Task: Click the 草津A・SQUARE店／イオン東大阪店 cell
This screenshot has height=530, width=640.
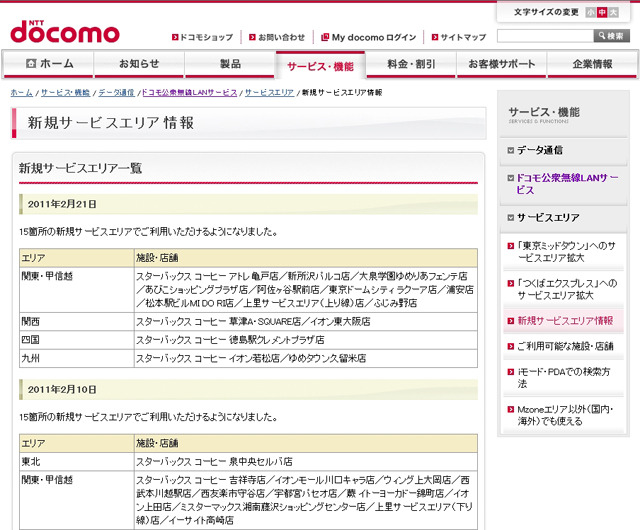Action: coord(306,322)
